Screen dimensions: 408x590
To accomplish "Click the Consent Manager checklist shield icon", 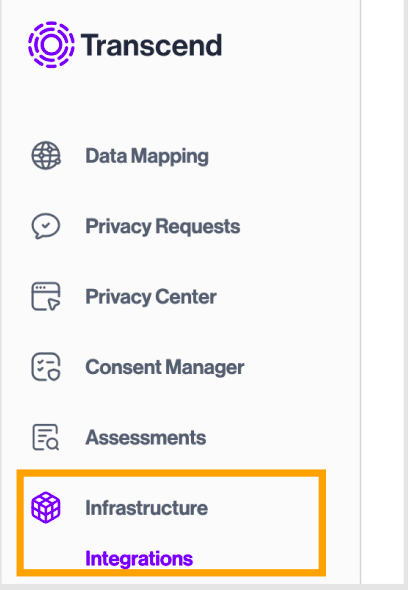I will (46, 367).
